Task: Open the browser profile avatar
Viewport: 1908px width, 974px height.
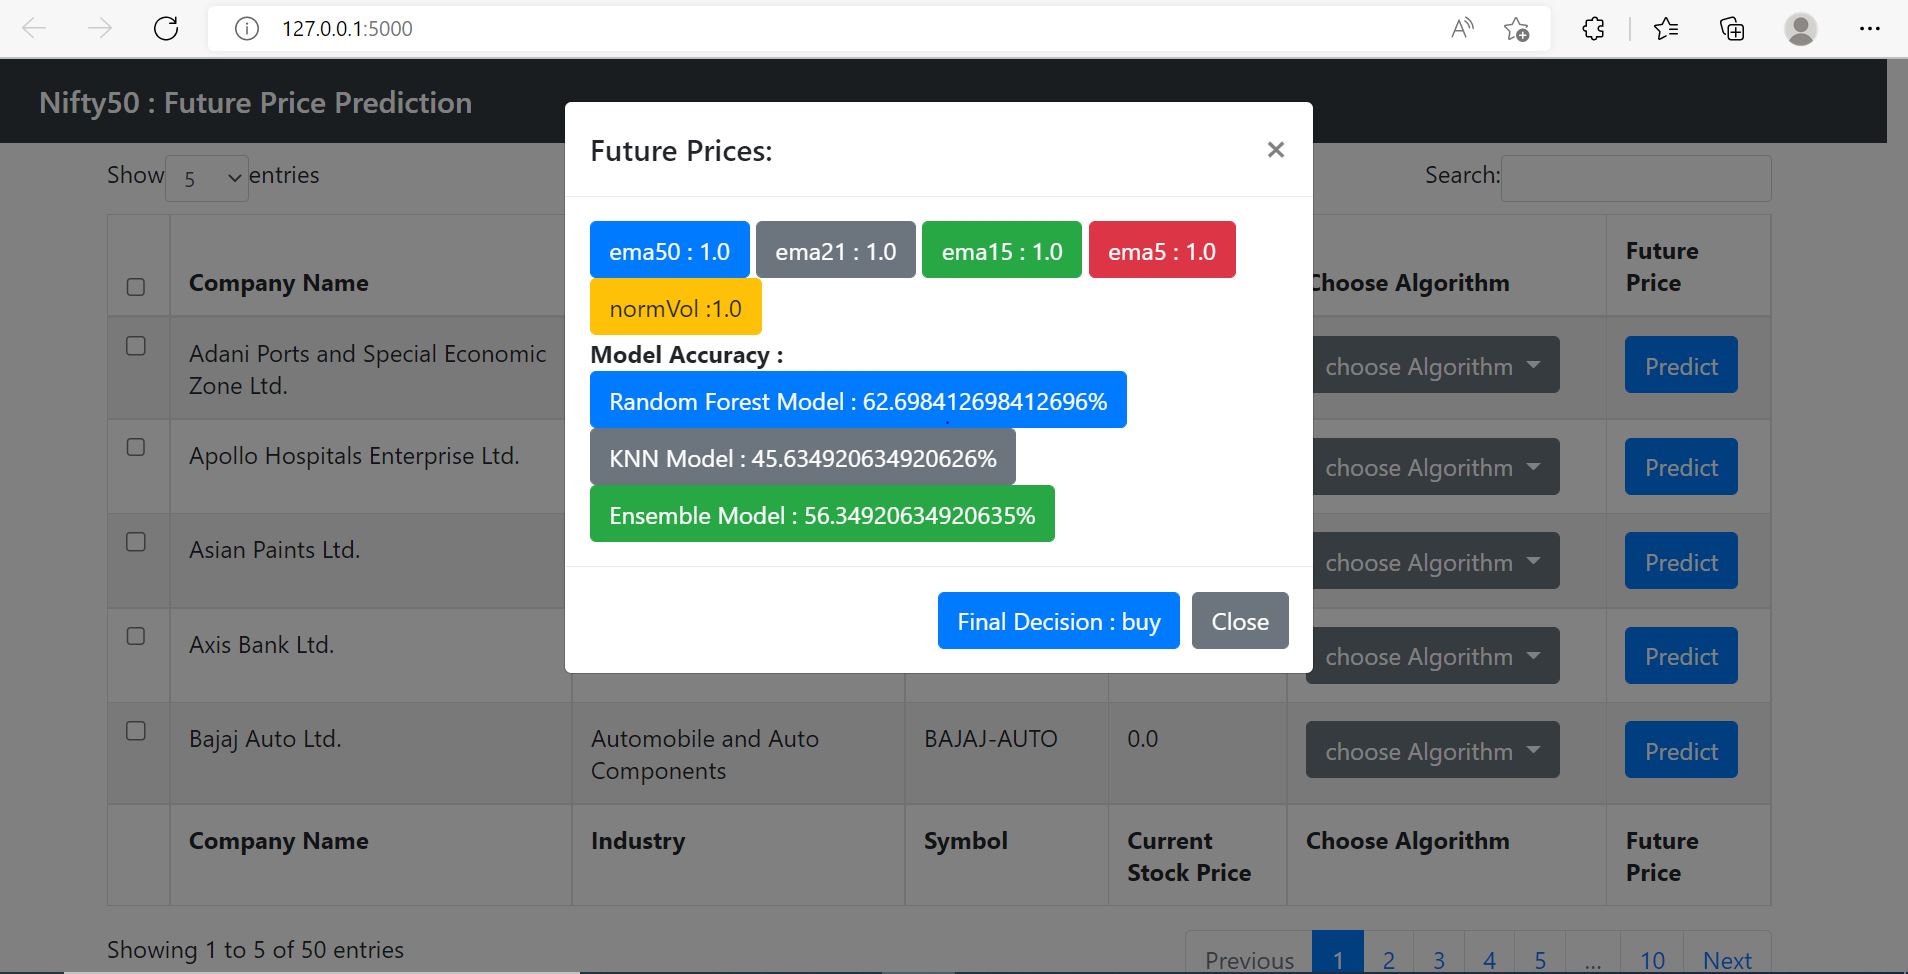Action: (1801, 28)
